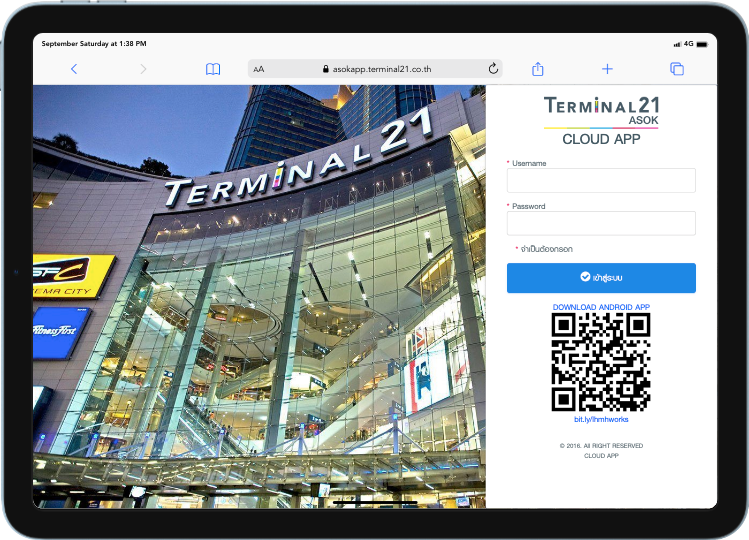Tap the asokapp.terminal21.co.th address bar
Image resolution: width=749 pixels, height=540 pixels.
(x=375, y=69)
